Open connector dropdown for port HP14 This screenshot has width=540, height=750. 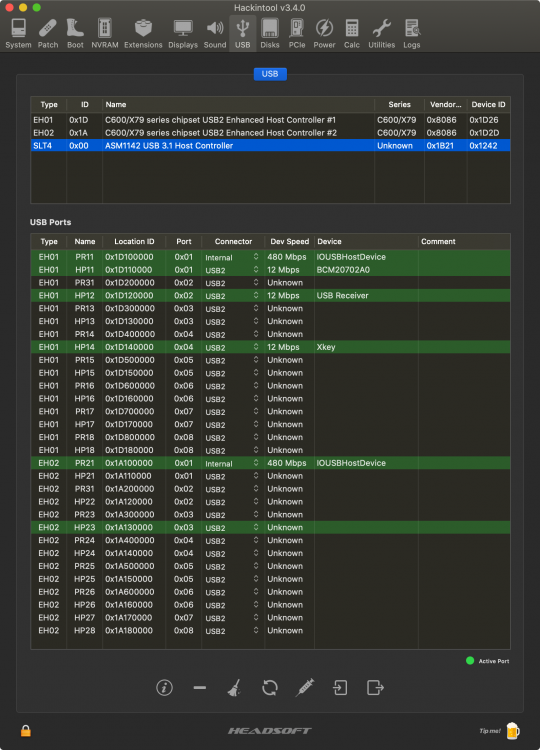point(232,348)
